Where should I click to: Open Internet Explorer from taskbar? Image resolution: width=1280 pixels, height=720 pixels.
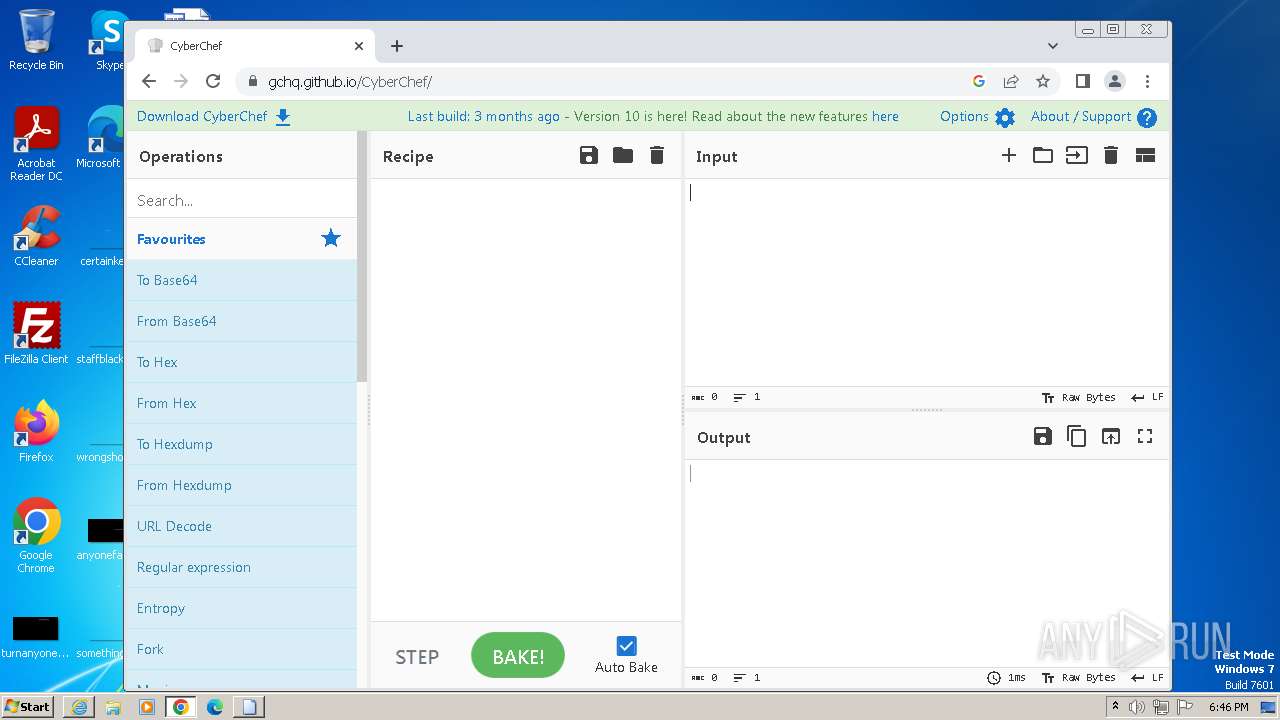tap(79, 707)
